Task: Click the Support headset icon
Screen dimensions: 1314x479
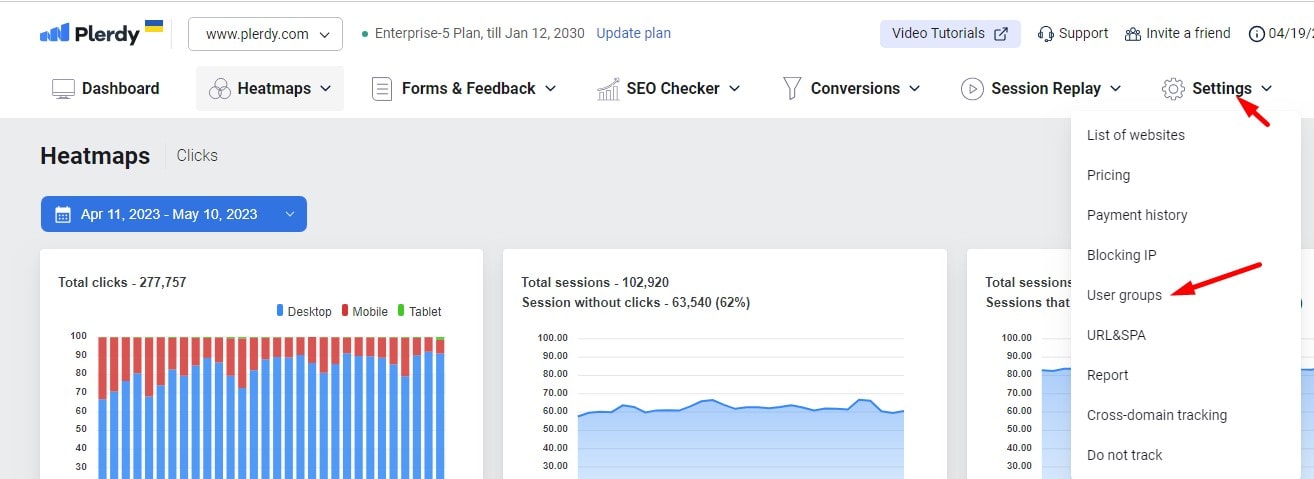Action: (1046, 34)
